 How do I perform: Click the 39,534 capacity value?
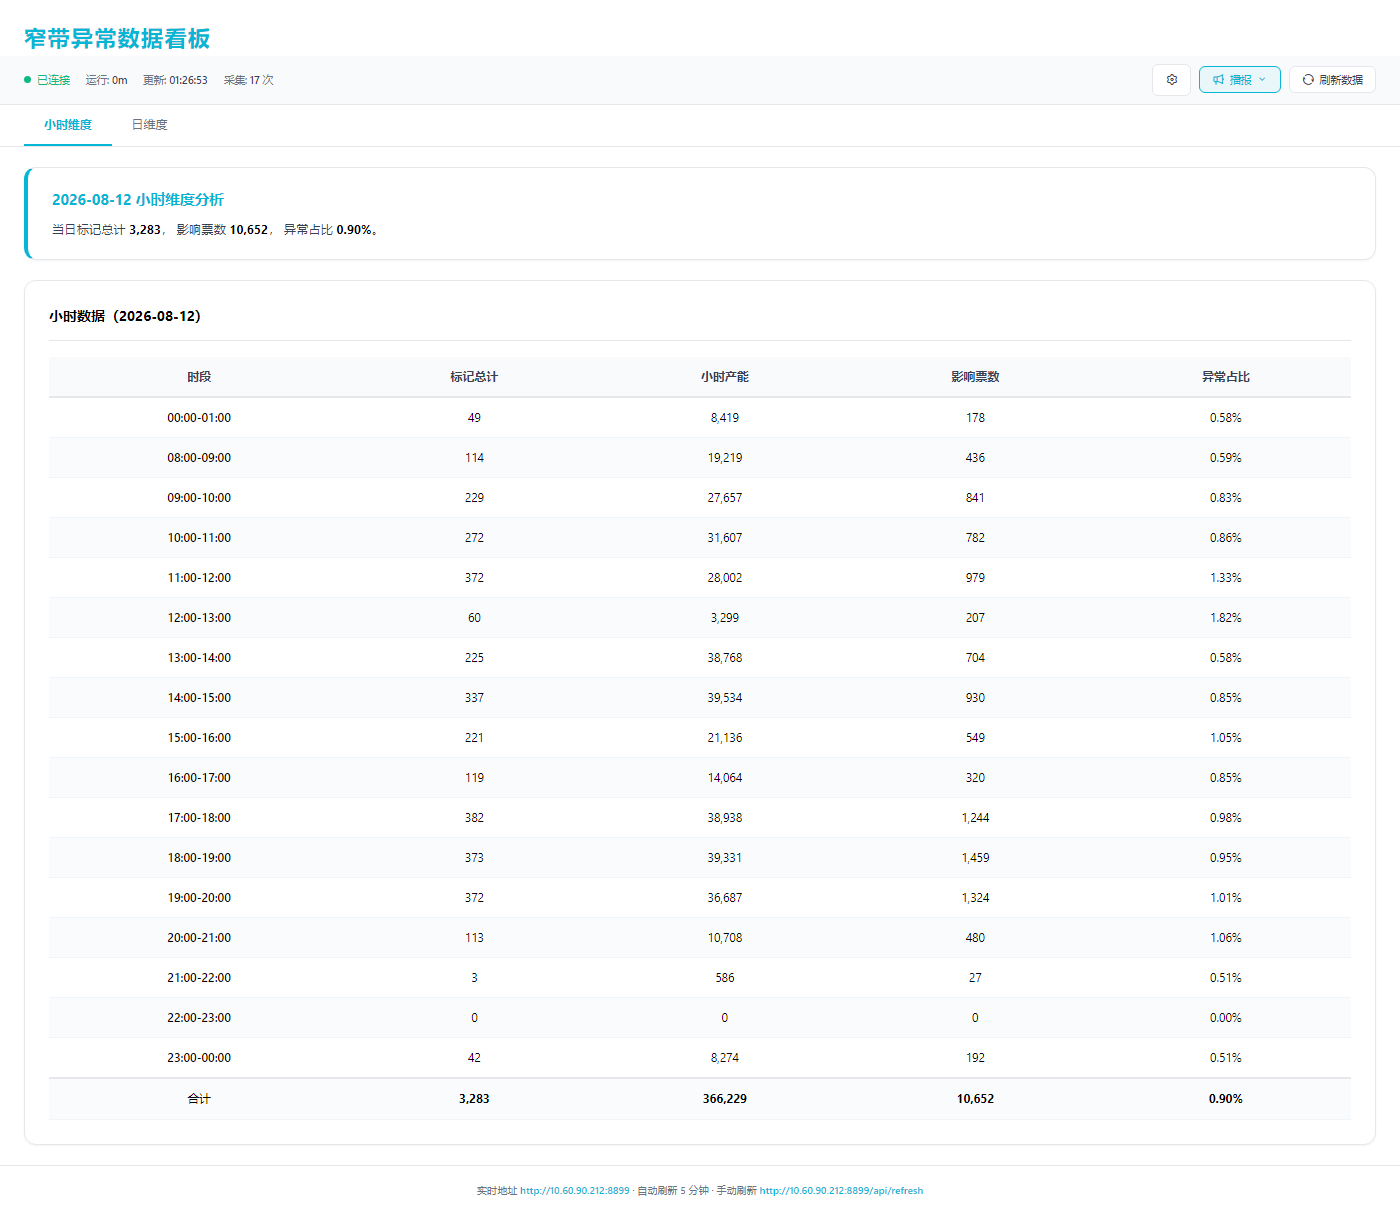[725, 698]
